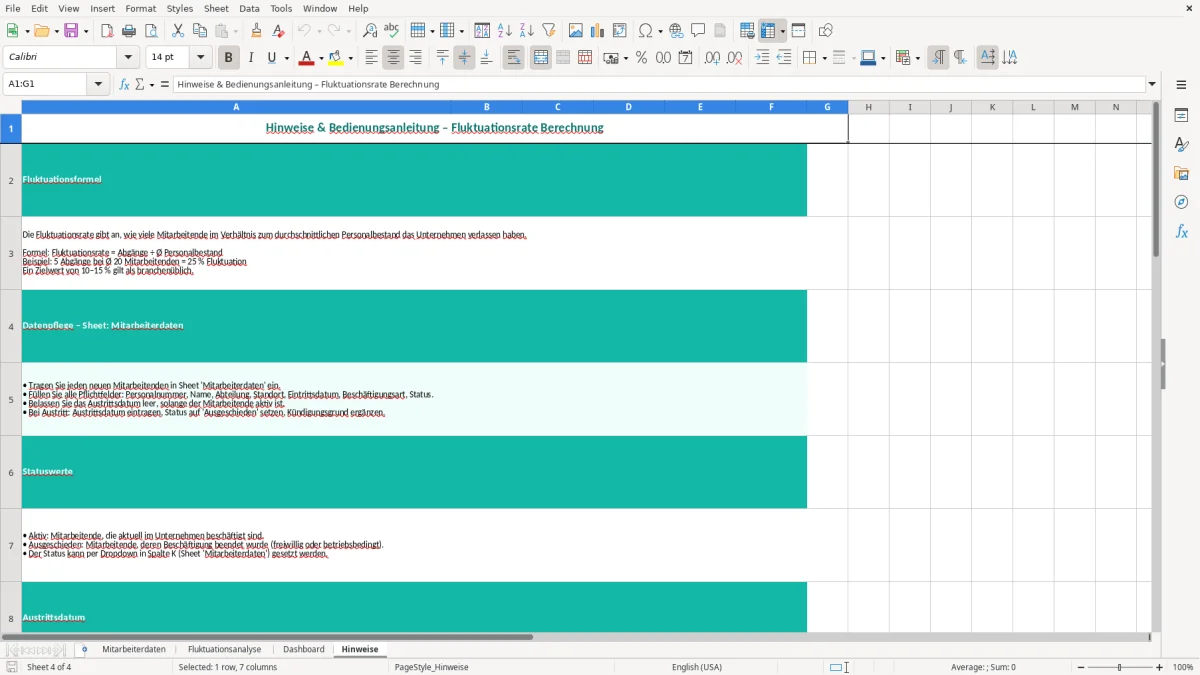Click the Save document icon
1200x675 pixels.
tap(72, 31)
